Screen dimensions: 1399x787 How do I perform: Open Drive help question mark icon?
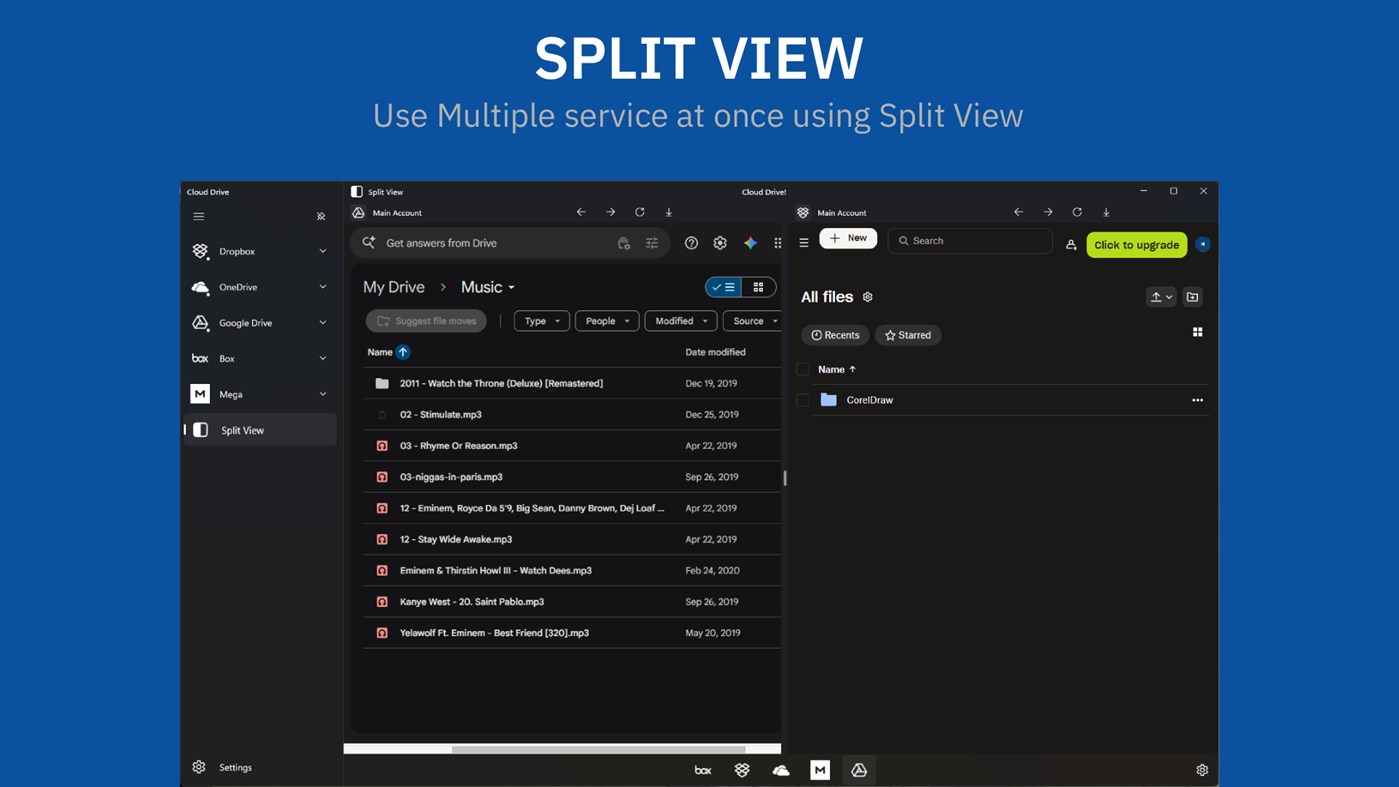(691, 243)
